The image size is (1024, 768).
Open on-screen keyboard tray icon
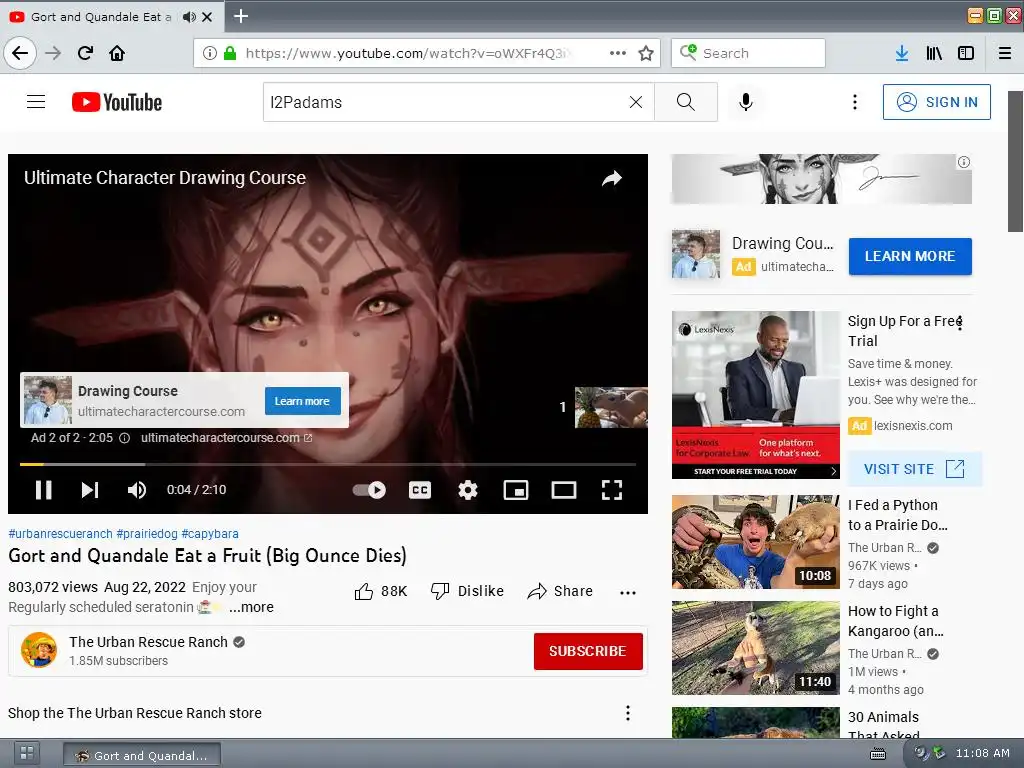click(x=878, y=754)
